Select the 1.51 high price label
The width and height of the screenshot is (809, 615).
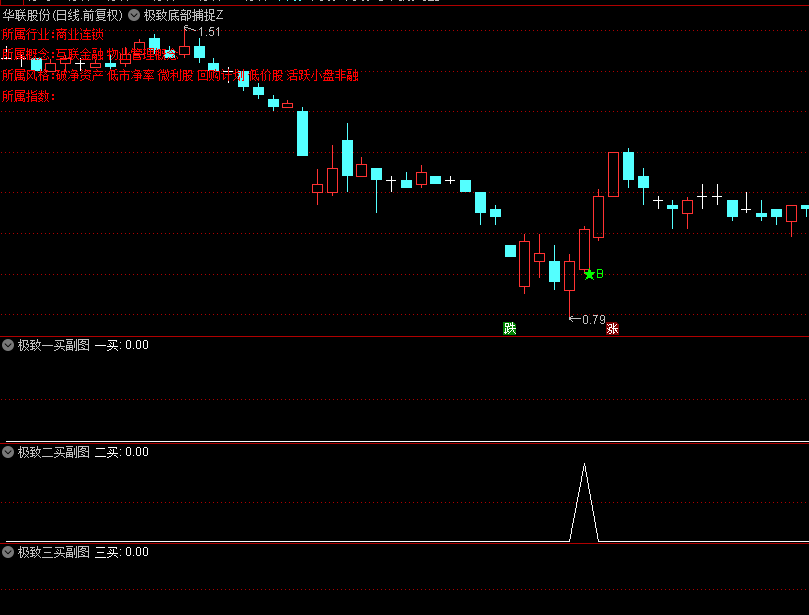[x=209, y=32]
